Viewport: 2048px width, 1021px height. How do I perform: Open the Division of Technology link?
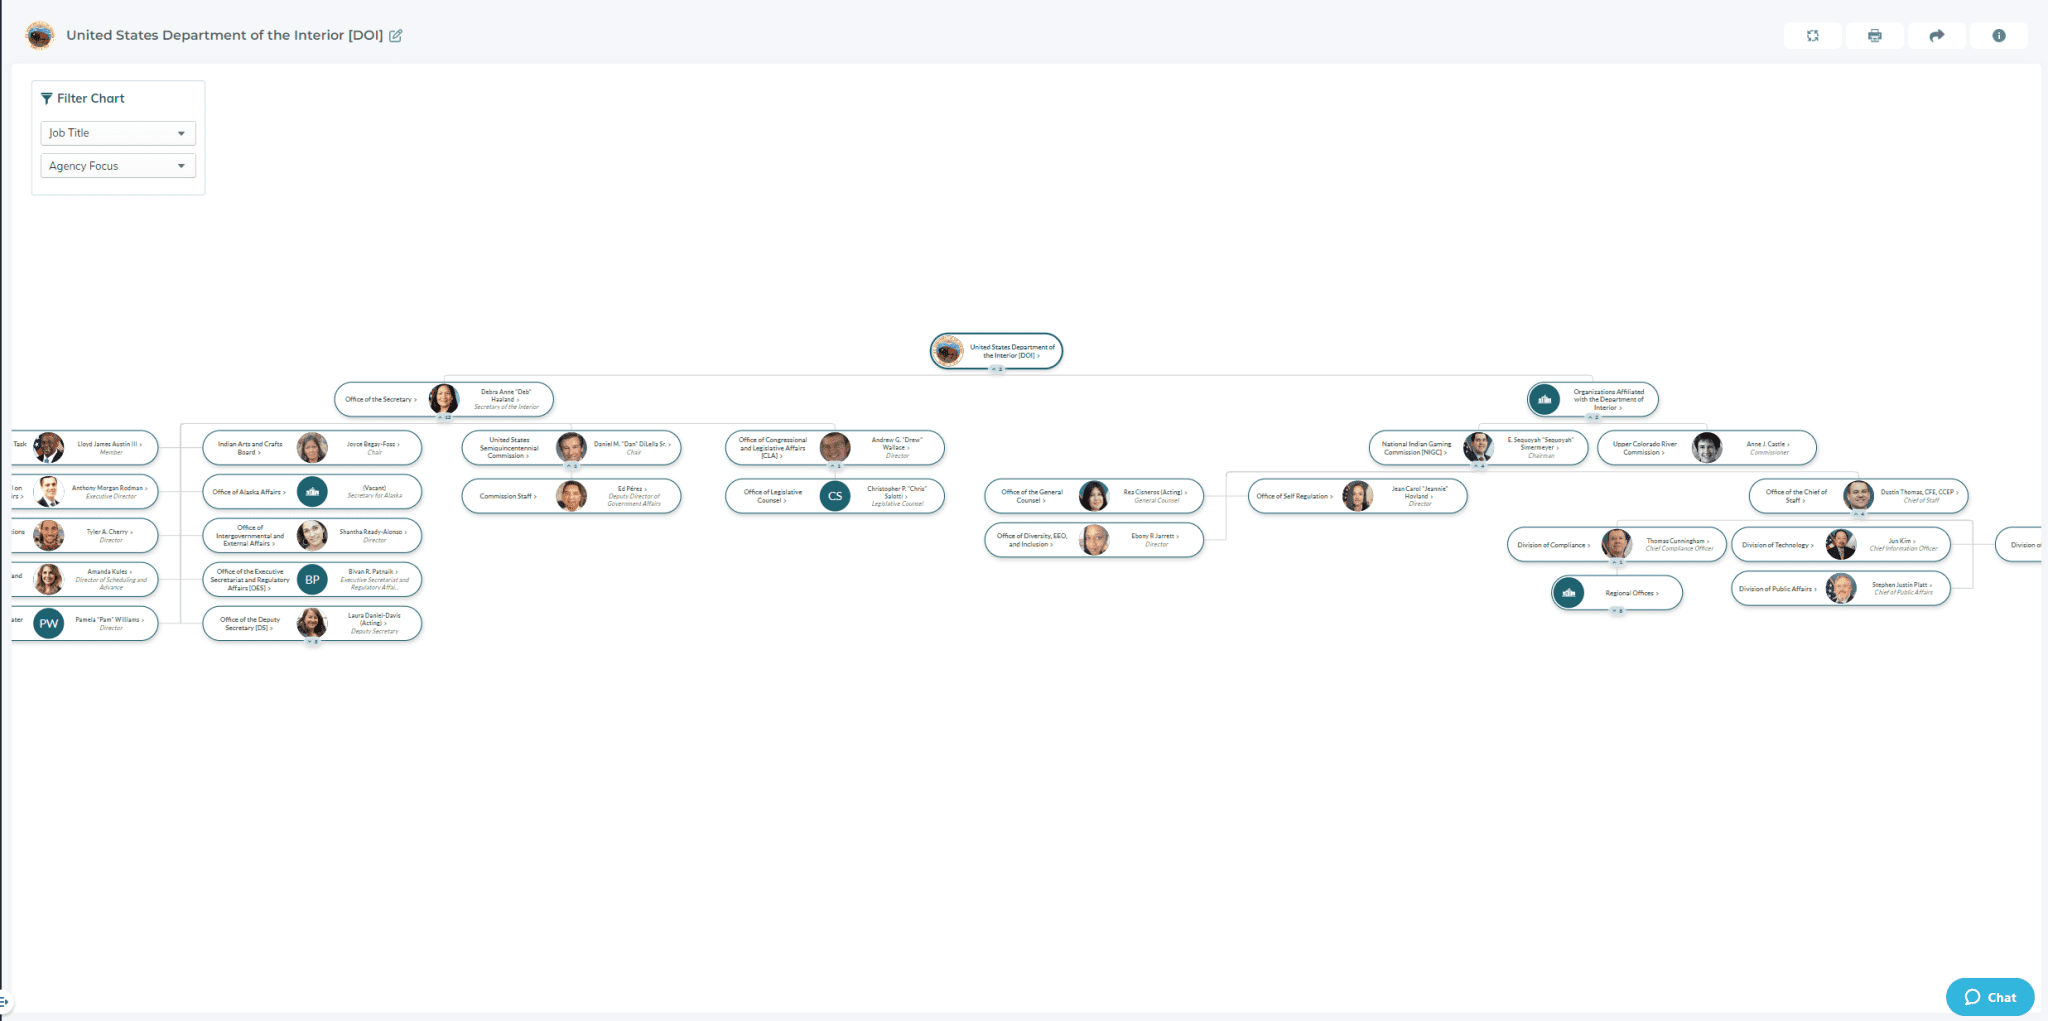(x=1778, y=545)
